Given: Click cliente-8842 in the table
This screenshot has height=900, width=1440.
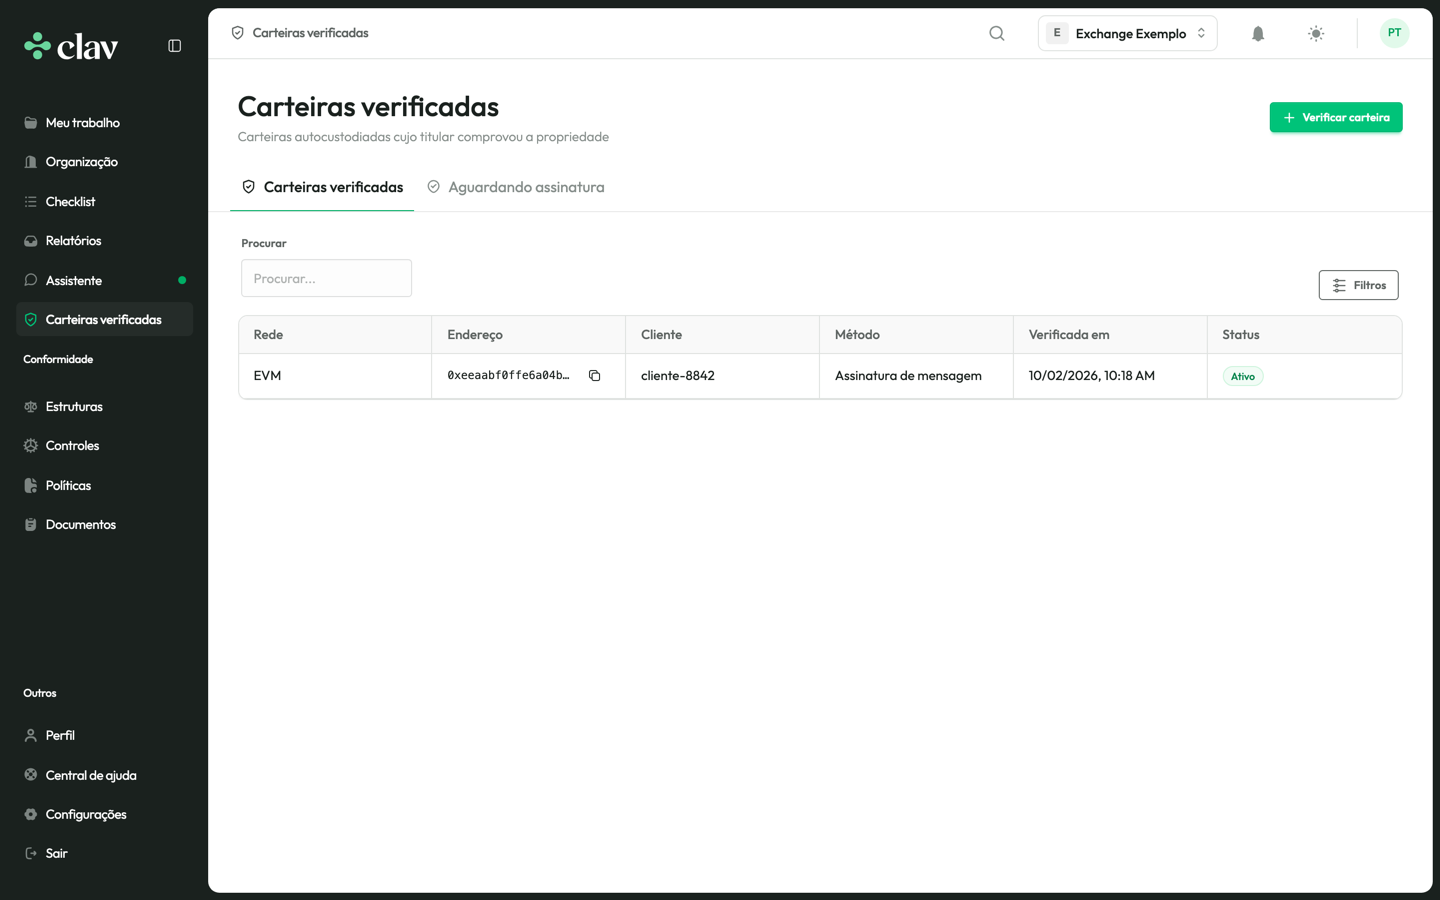Looking at the screenshot, I should tap(678, 376).
